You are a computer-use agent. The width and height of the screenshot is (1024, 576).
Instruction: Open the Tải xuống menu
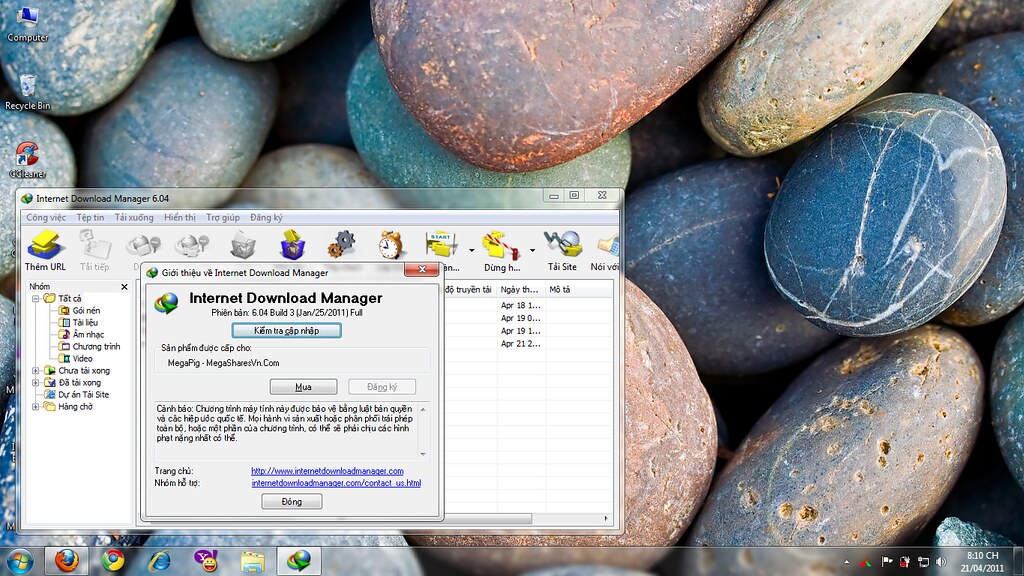pos(134,217)
